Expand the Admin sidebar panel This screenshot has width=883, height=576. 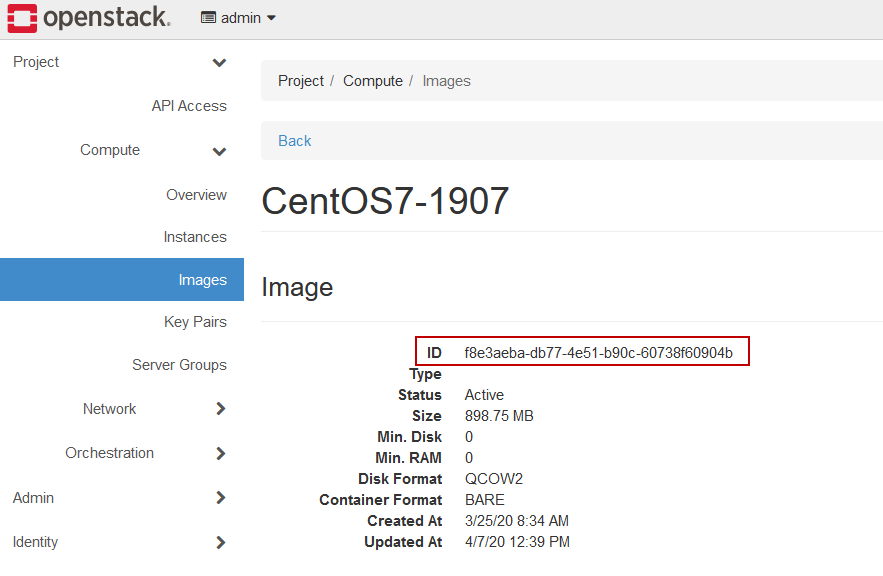pyautogui.click(x=220, y=498)
